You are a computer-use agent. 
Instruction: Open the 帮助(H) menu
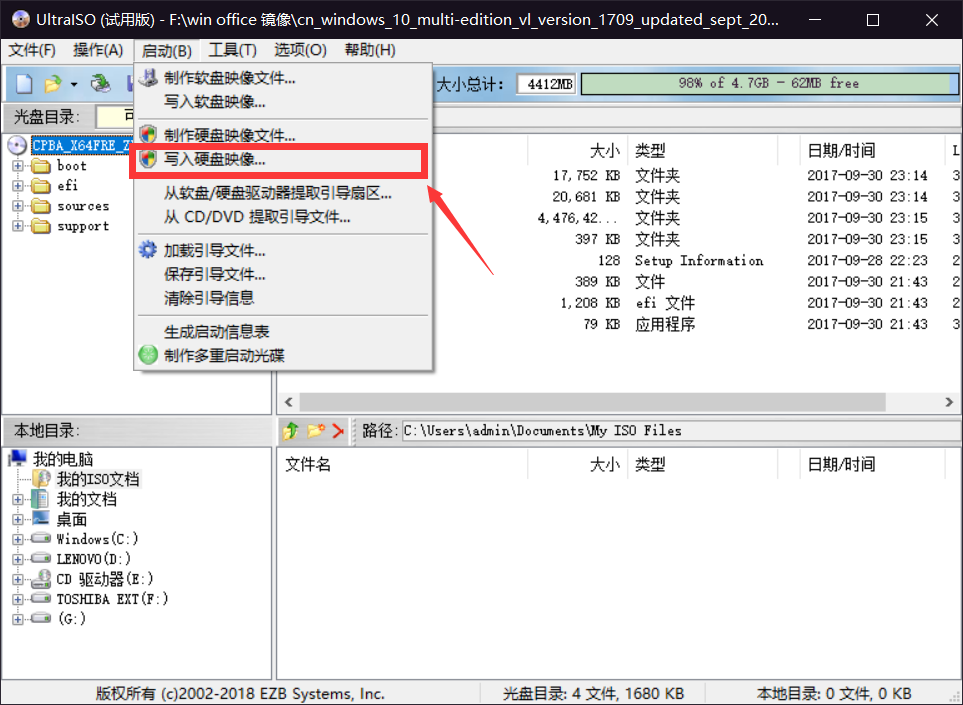tap(370, 50)
